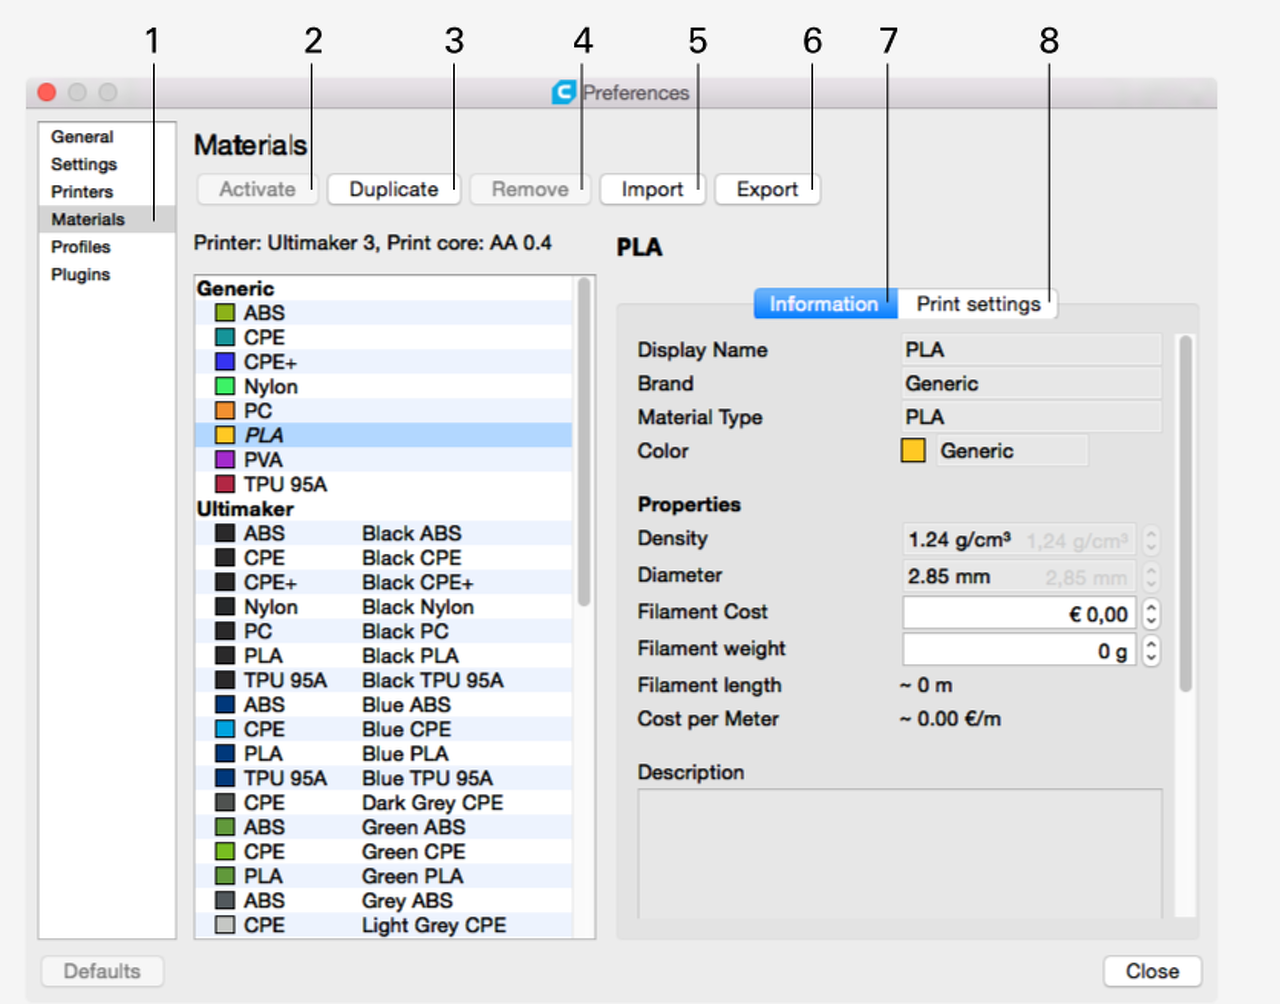Close the Preferences dialog

coord(1152,971)
